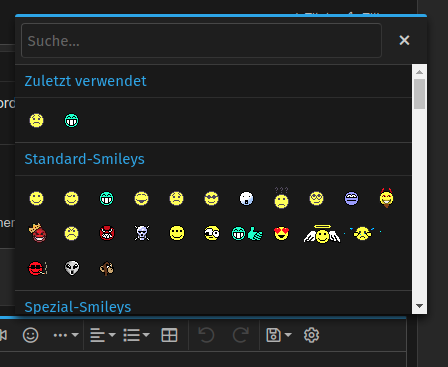Expand the more options ellipsis dropdown
448x367 pixels.
tap(66, 335)
